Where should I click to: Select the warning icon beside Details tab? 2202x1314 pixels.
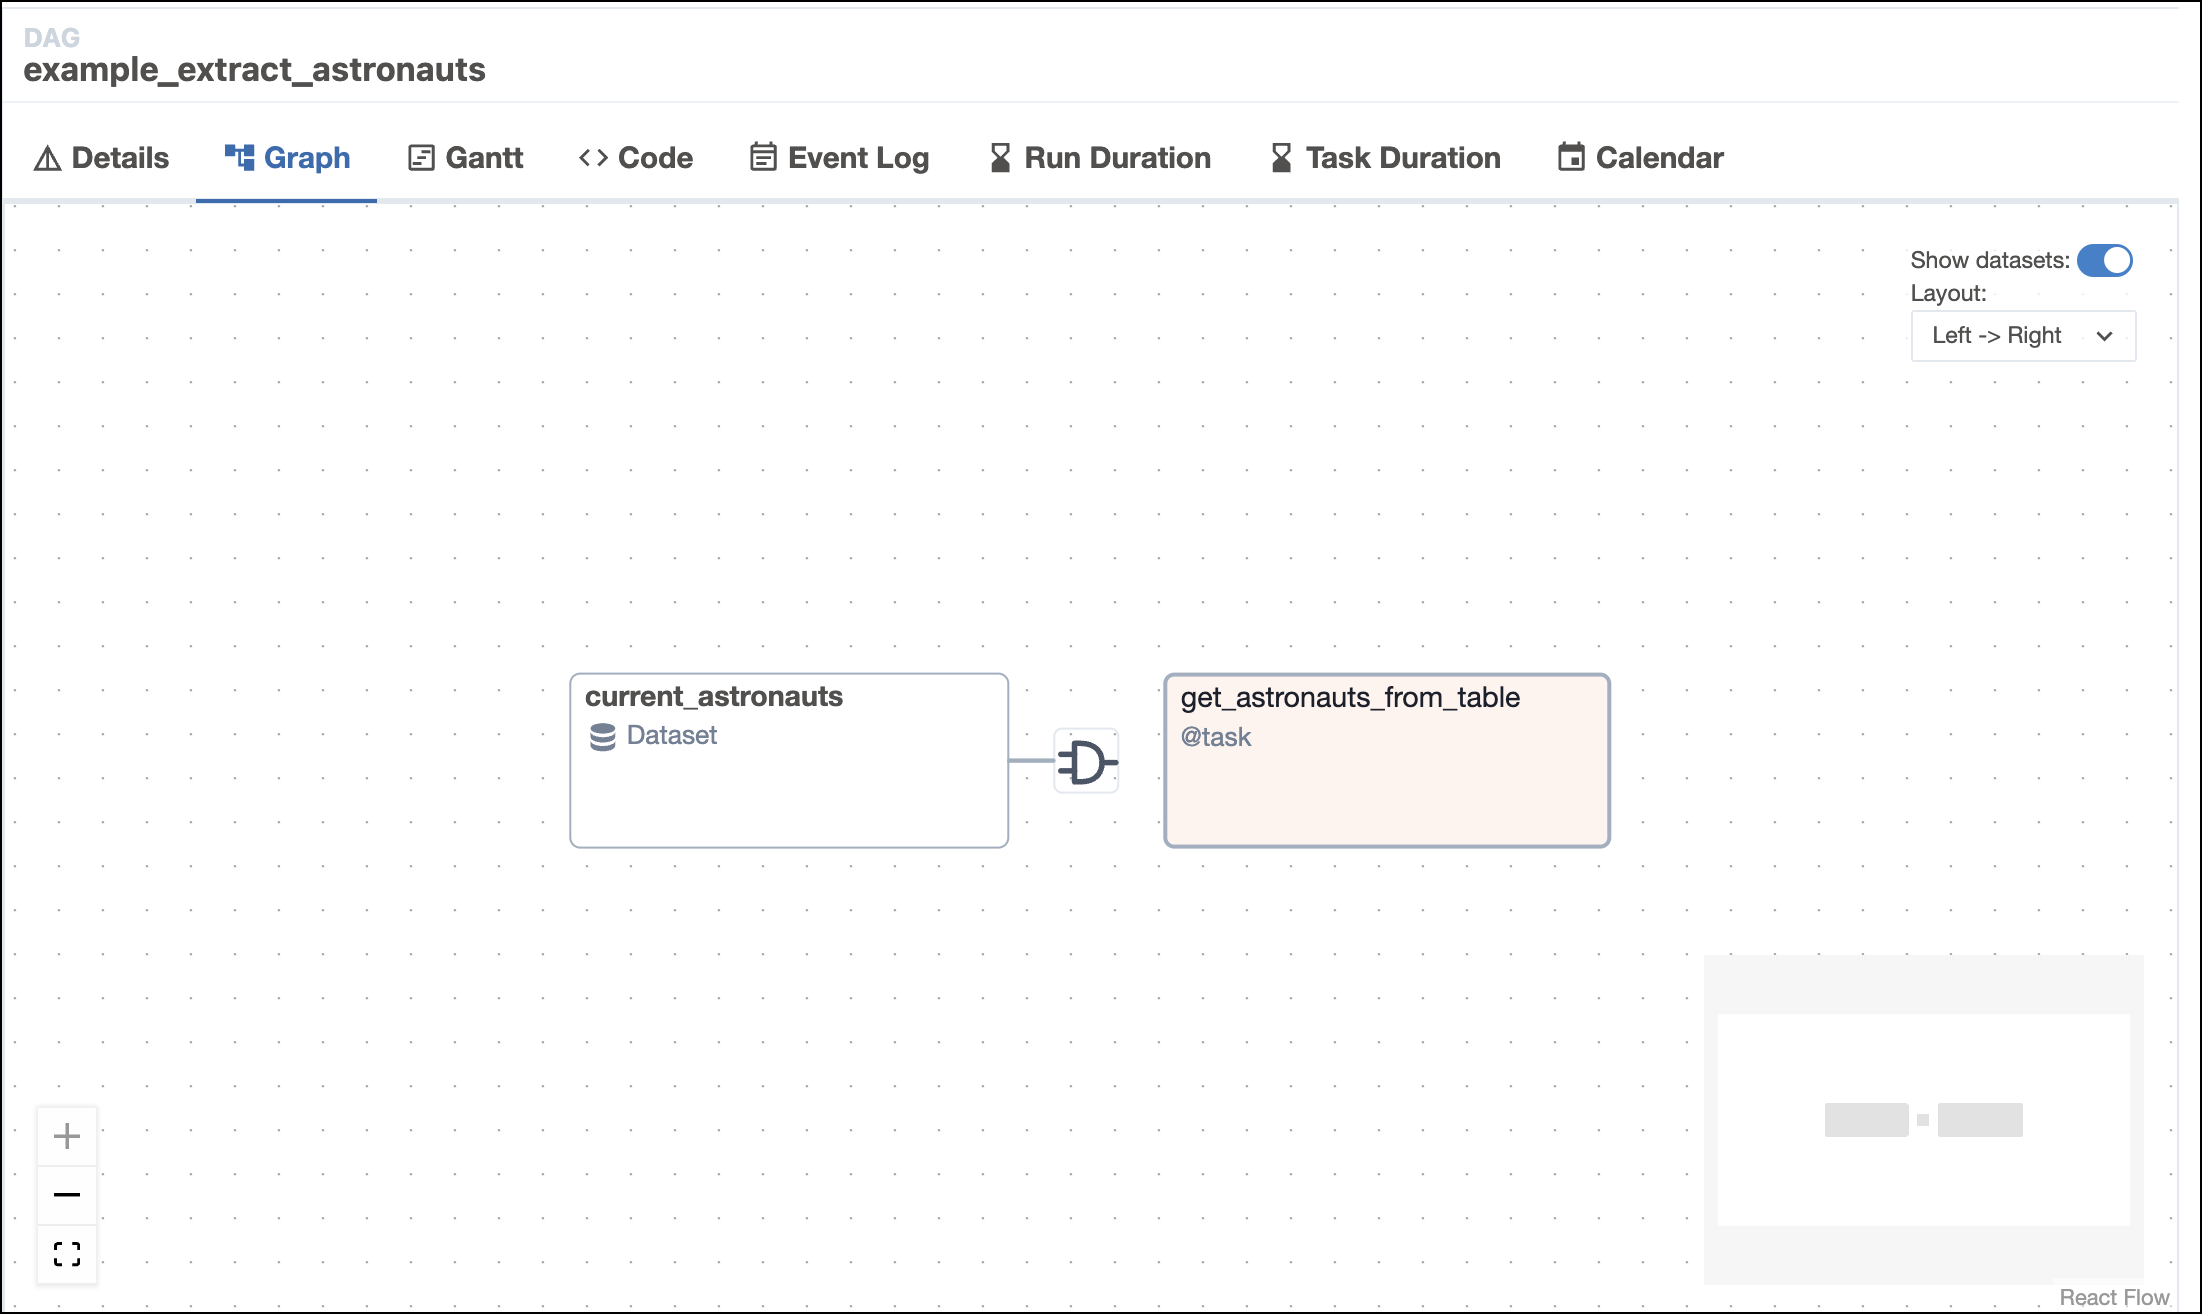pyautogui.click(x=46, y=157)
